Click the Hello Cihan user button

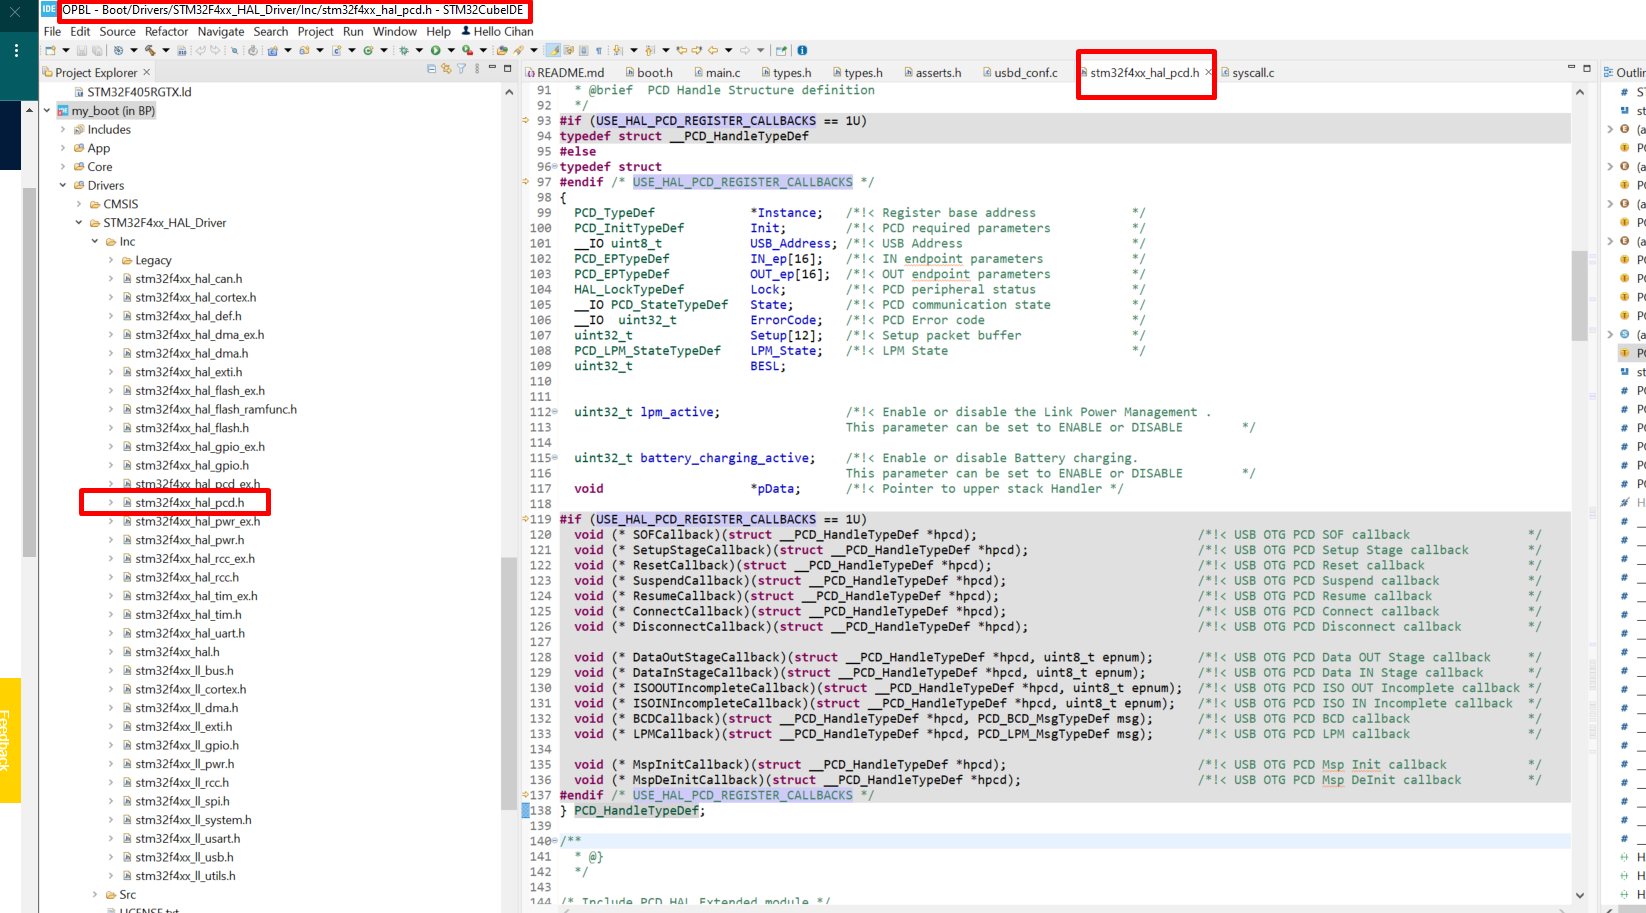click(x=497, y=32)
